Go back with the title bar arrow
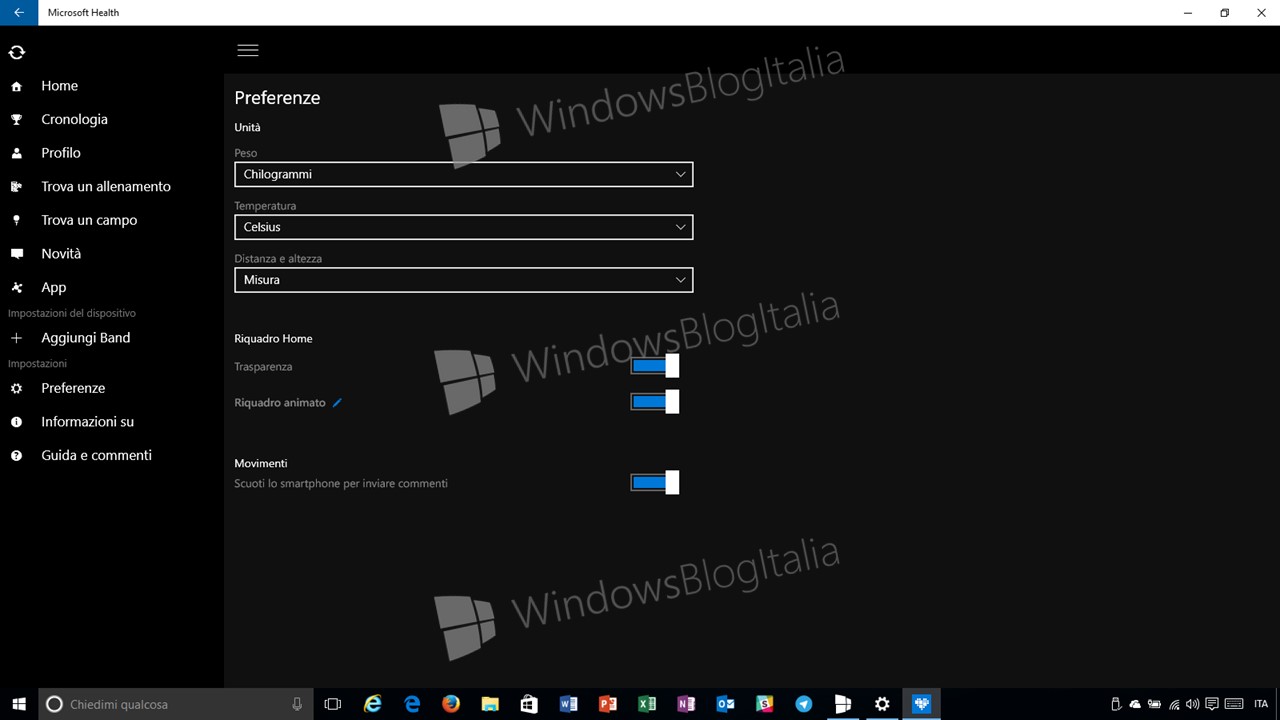This screenshot has width=1280, height=720. [x=19, y=13]
